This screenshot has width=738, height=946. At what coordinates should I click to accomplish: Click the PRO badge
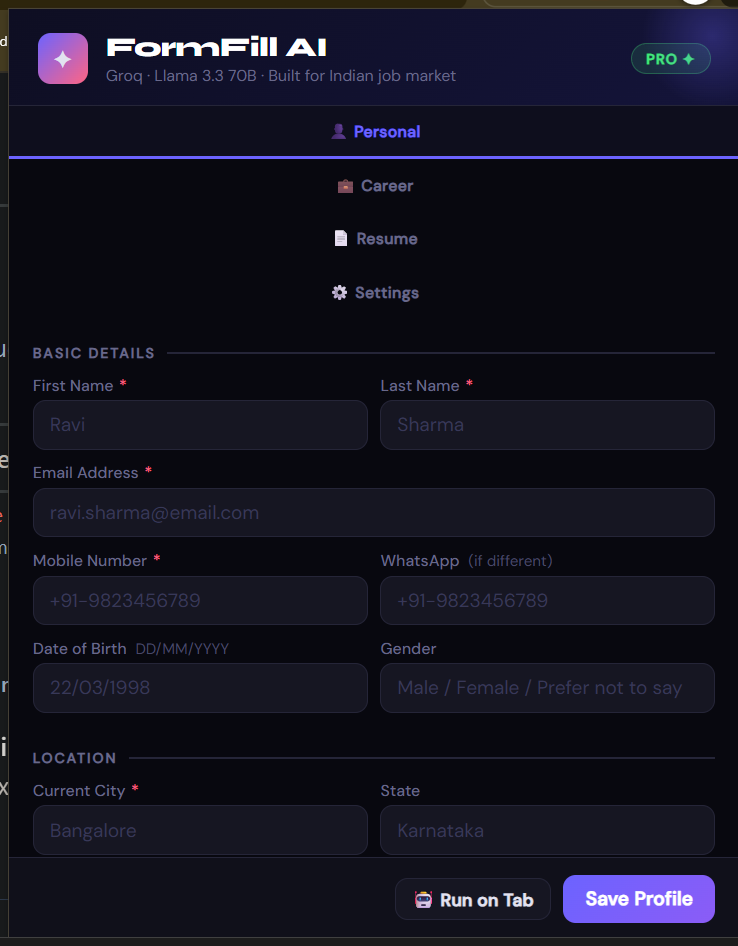(x=670, y=59)
